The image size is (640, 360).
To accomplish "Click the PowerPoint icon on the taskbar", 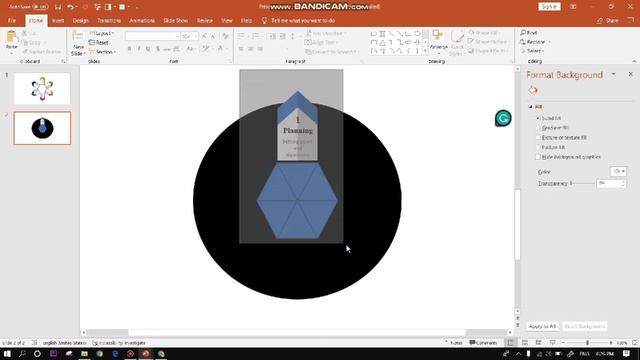I will [146, 353].
